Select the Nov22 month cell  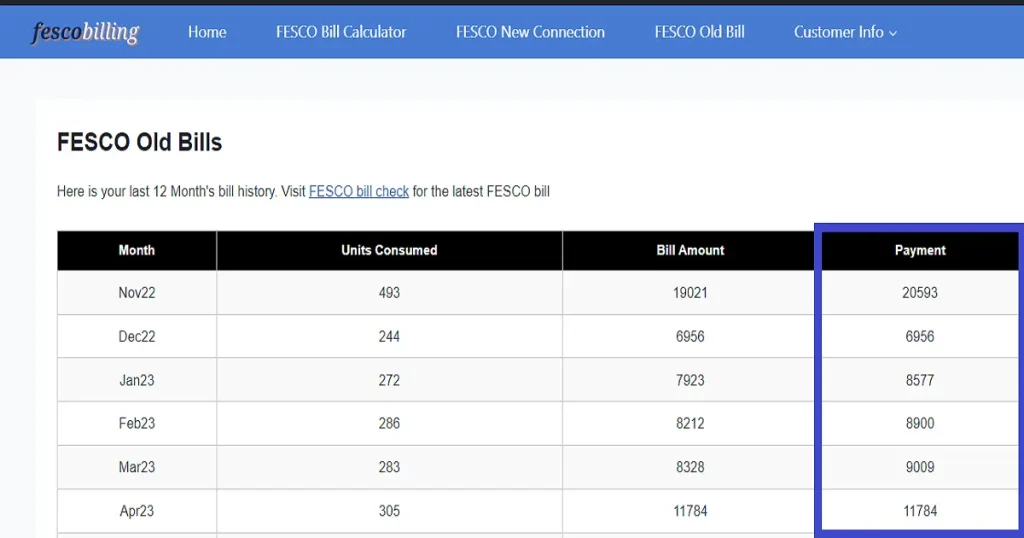coord(136,293)
